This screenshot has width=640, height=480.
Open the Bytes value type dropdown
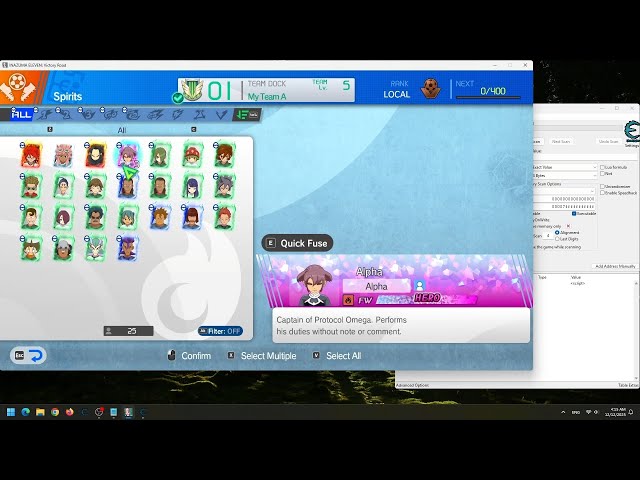[566, 176]
